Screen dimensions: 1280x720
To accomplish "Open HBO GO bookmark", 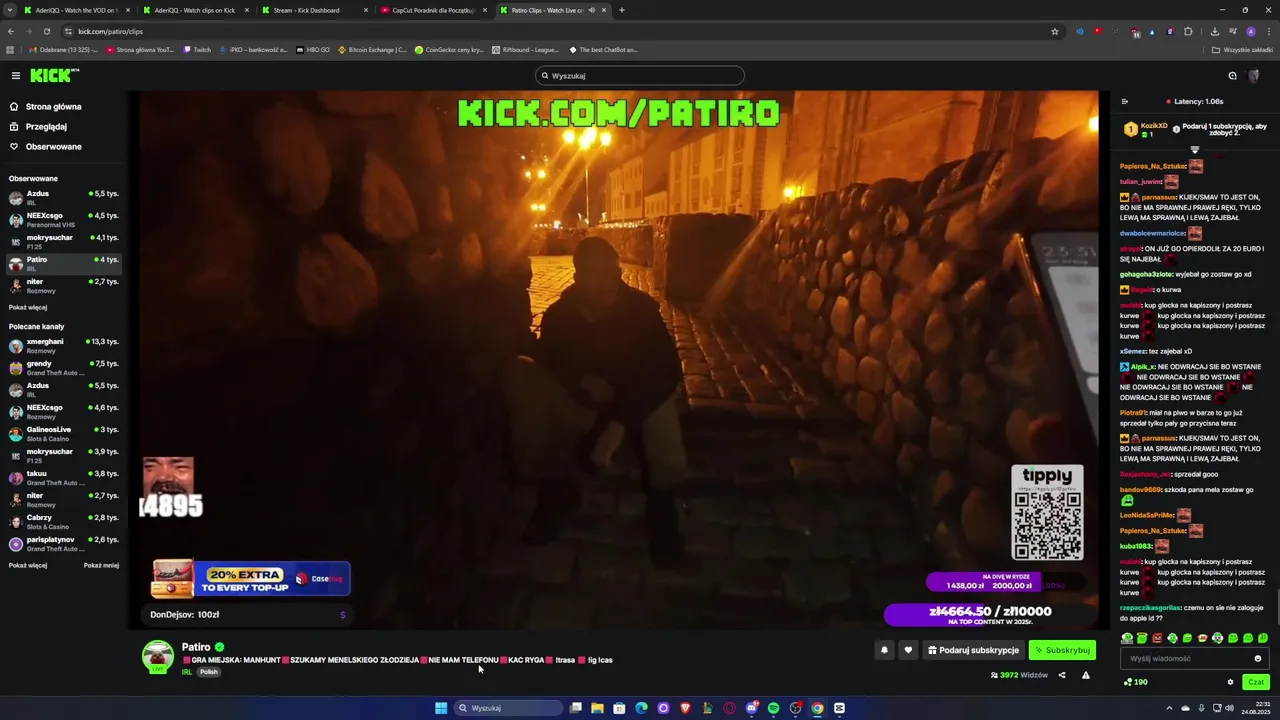I will (x=313, y=49).
